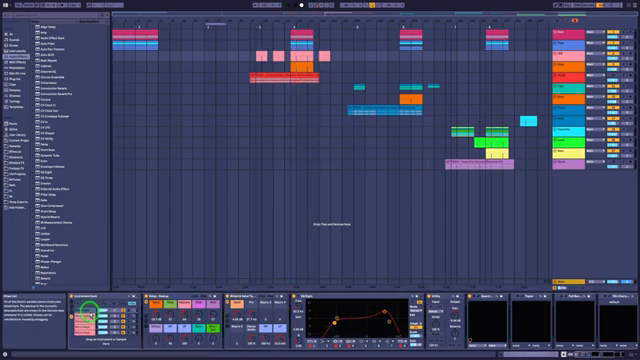Select Beat Repeat in device list
This screenshot has height=360, width=640.
pos(49,60)
